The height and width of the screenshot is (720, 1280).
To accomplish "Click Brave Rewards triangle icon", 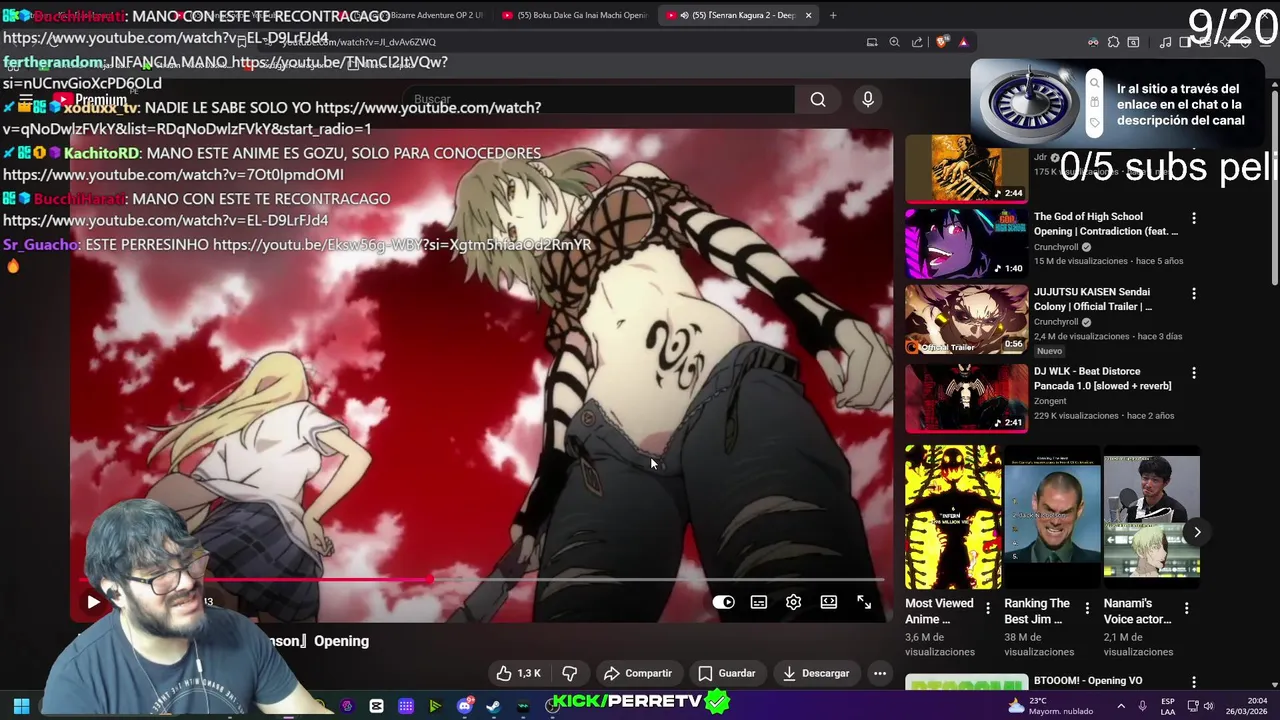I will pos(963,42).
